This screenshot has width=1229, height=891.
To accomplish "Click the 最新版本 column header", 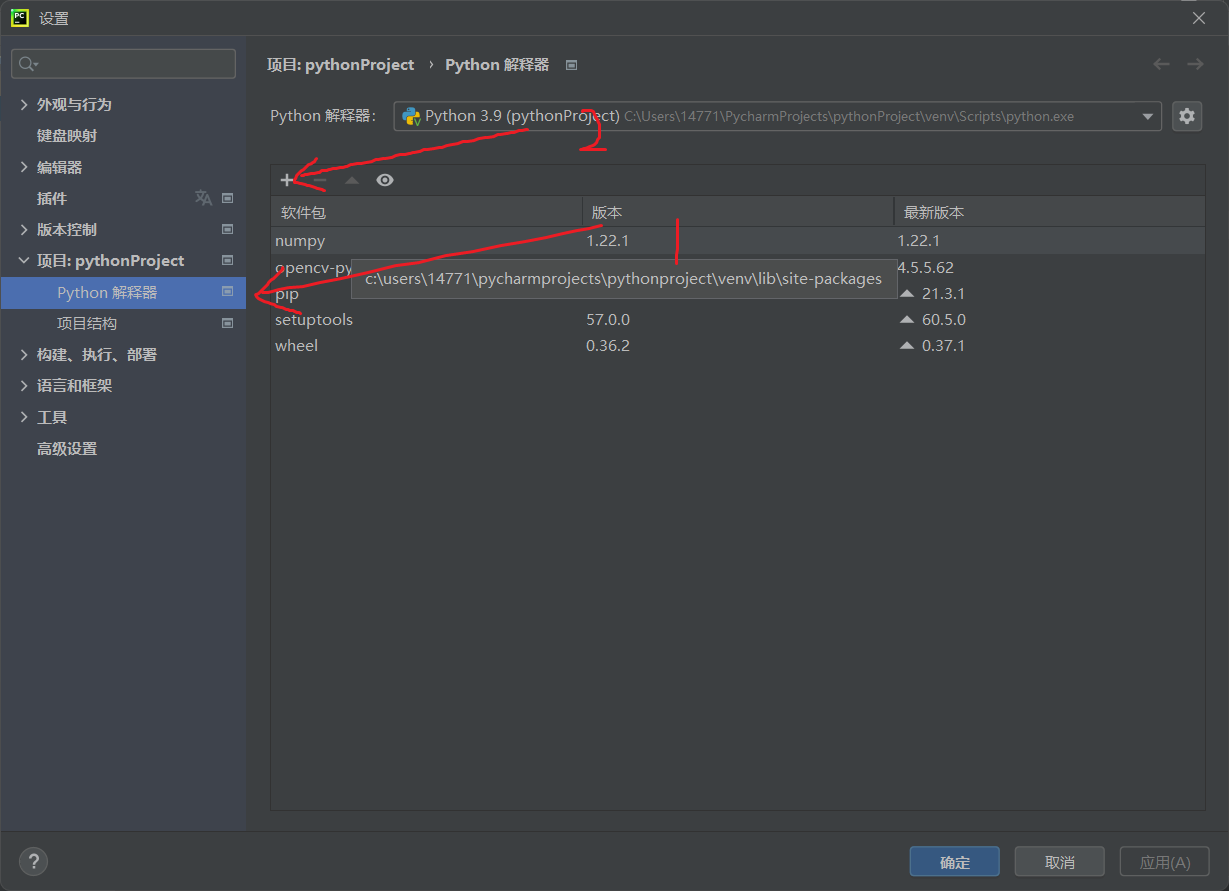I will (1049, 212).
